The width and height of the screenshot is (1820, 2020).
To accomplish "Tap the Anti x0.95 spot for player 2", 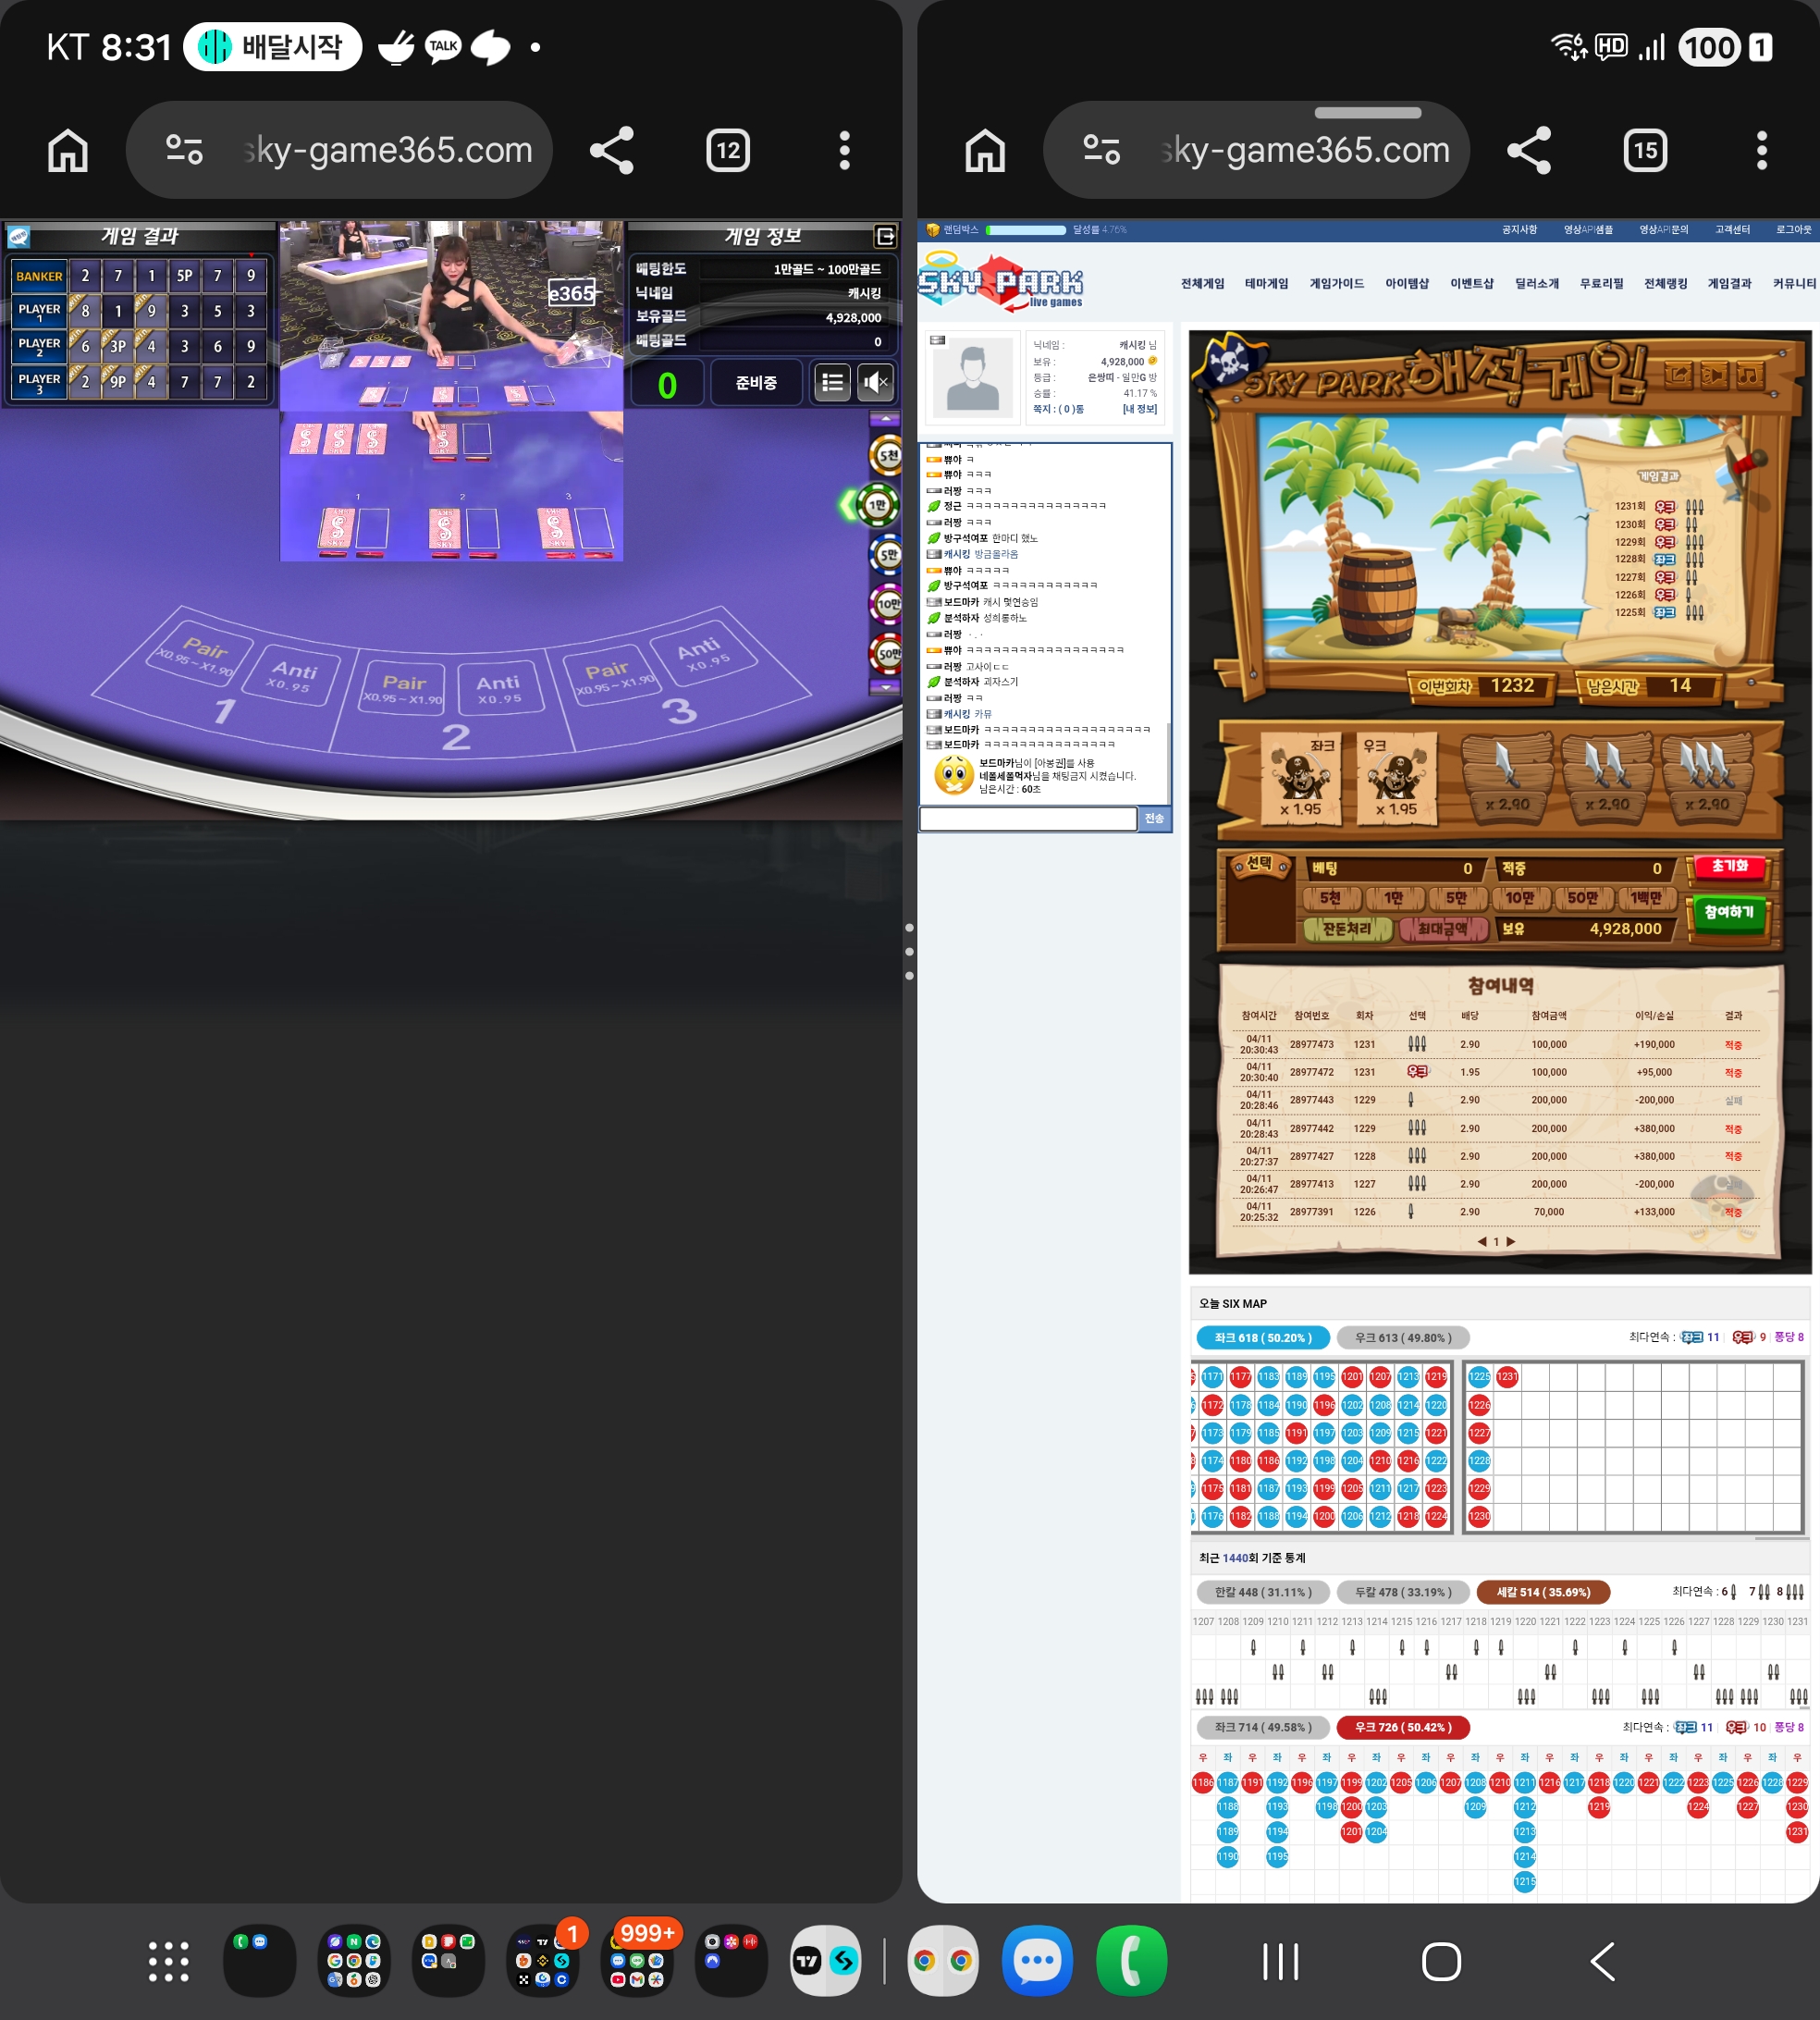I will coord(499,689).
